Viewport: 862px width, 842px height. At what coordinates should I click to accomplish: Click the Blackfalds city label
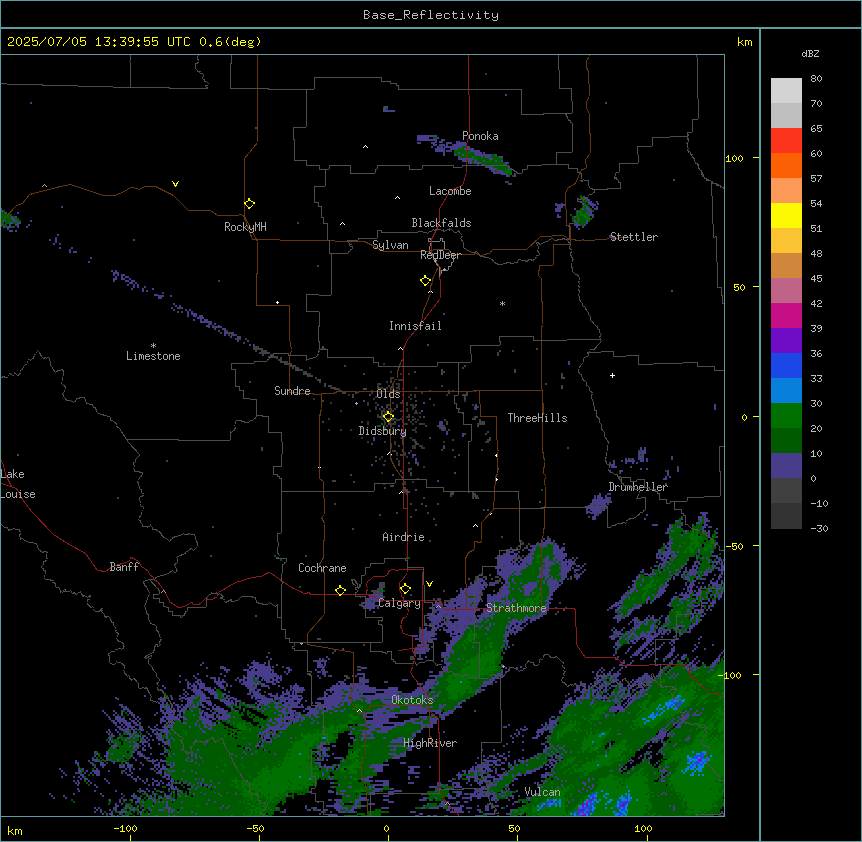441,223
